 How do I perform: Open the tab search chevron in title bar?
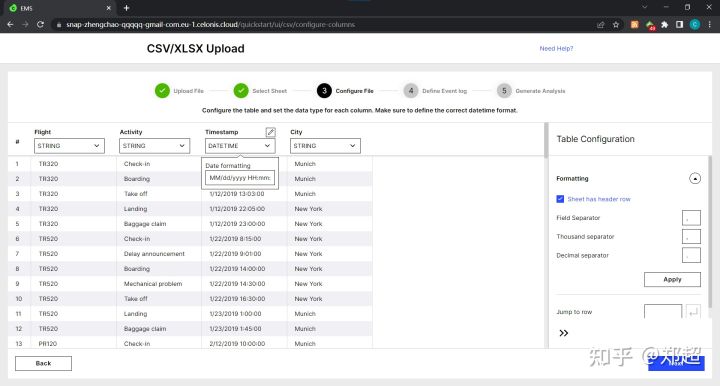[x=645, y=7]
